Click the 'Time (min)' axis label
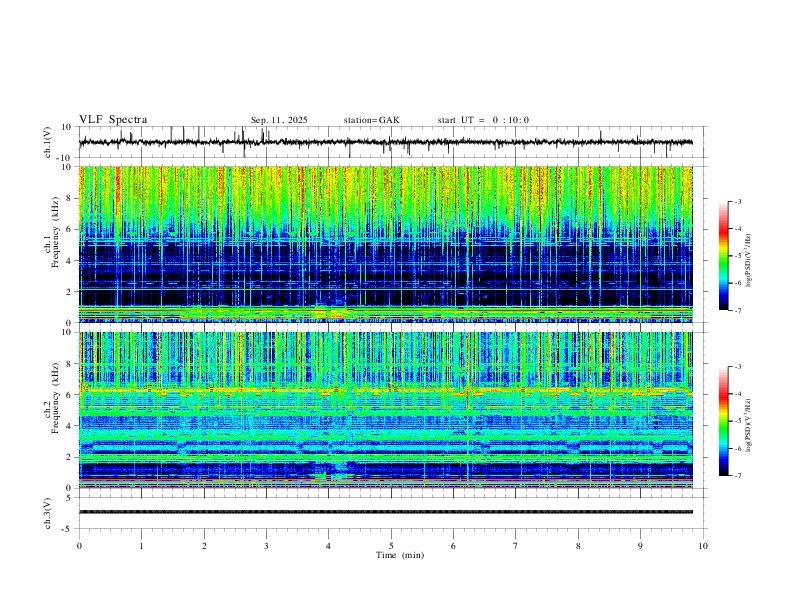 400,555
